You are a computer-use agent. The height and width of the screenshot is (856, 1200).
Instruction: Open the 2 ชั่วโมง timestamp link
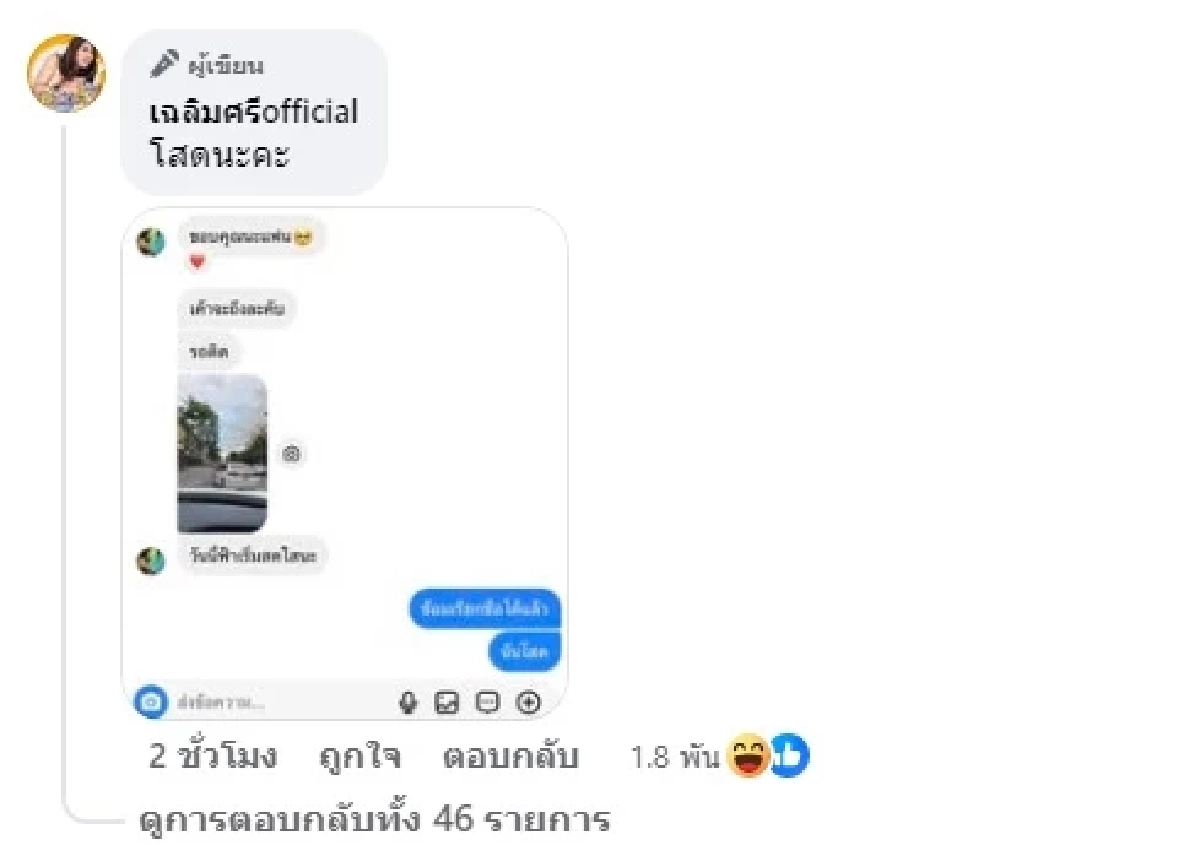[x=213, y=757]
